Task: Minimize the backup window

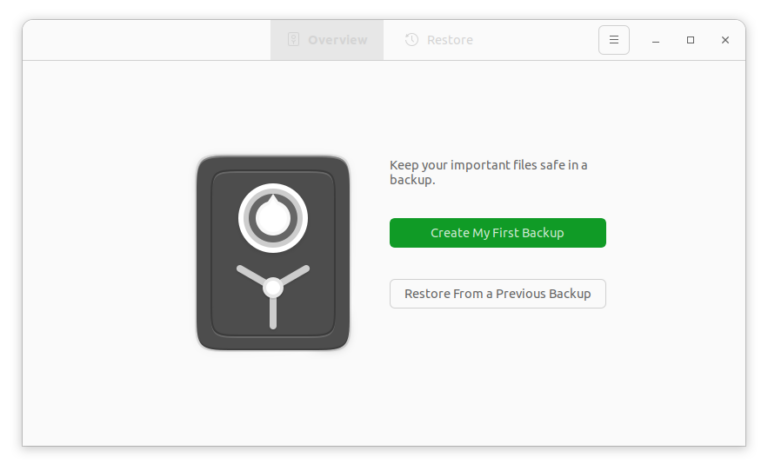Action: coord(656,40)
